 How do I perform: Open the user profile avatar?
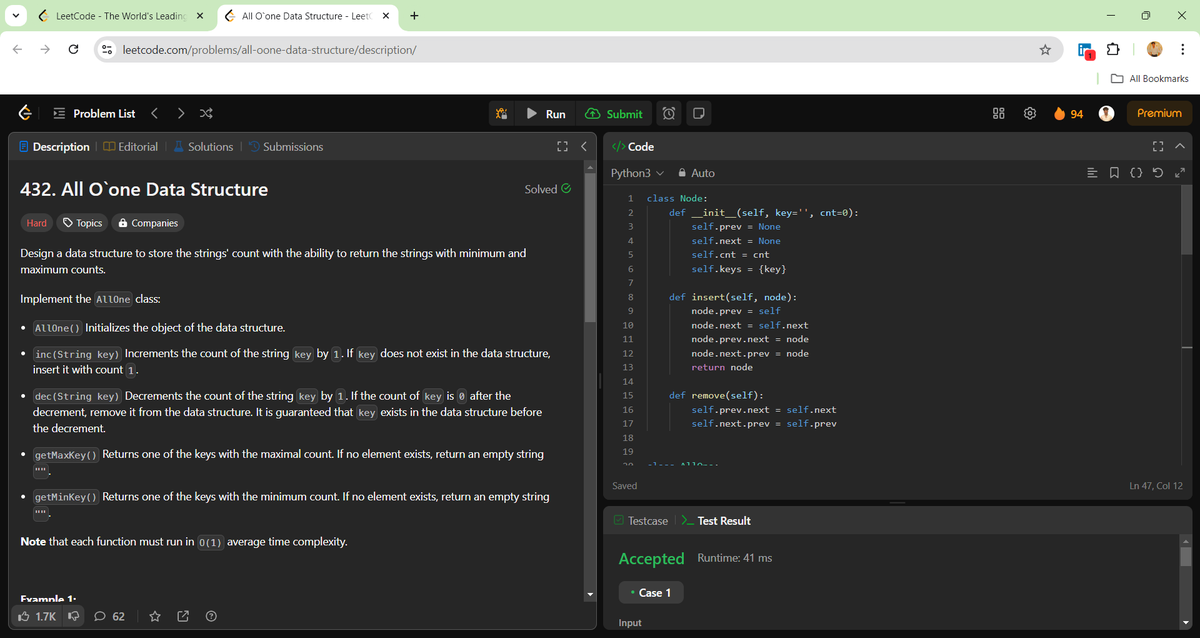pyautogui.click(x=1107, y=114)
